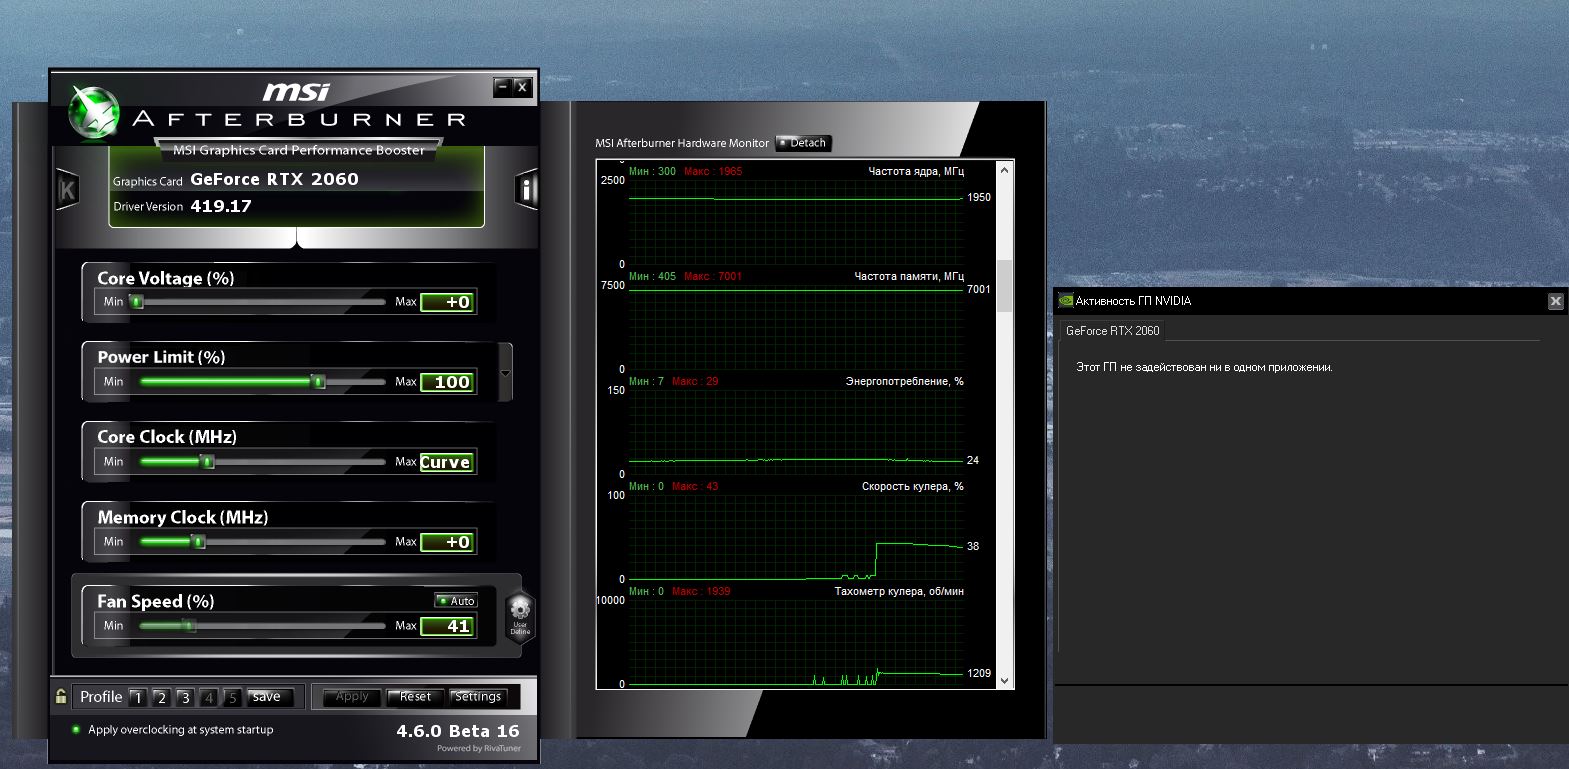Image resolution: width=1569 pixels, height=769 pixels.
Task: Click the Core Voltage +0 value field
Action: click(447, 302)
